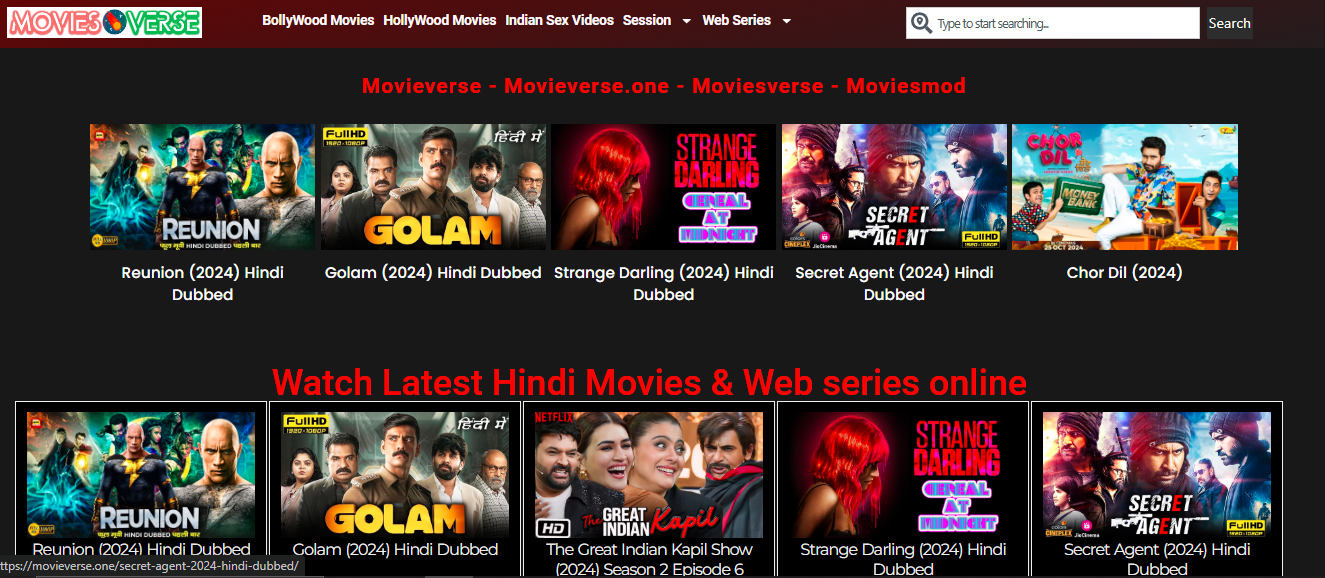Viewport: 1325px width, 578px height.
Task: Click Golam poster in latest movies grid
Action: click(x=395, y=475)
